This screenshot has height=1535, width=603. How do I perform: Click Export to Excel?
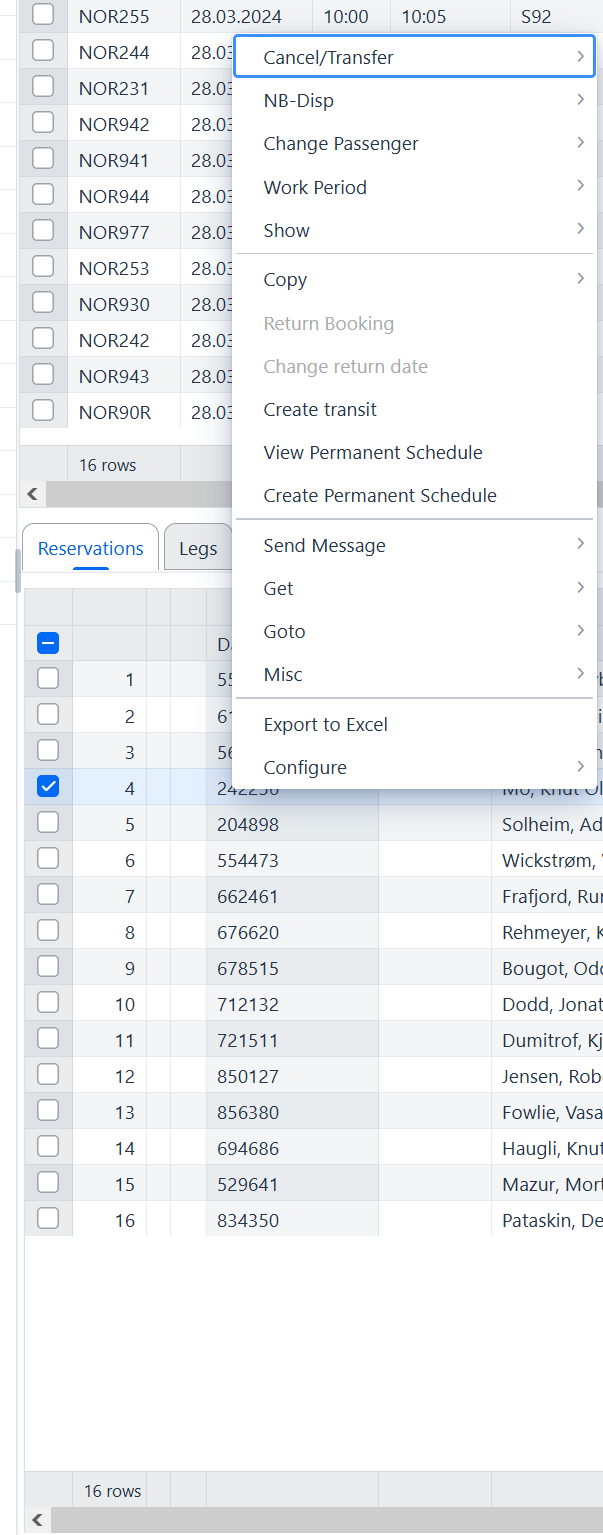tap(326, 725)
